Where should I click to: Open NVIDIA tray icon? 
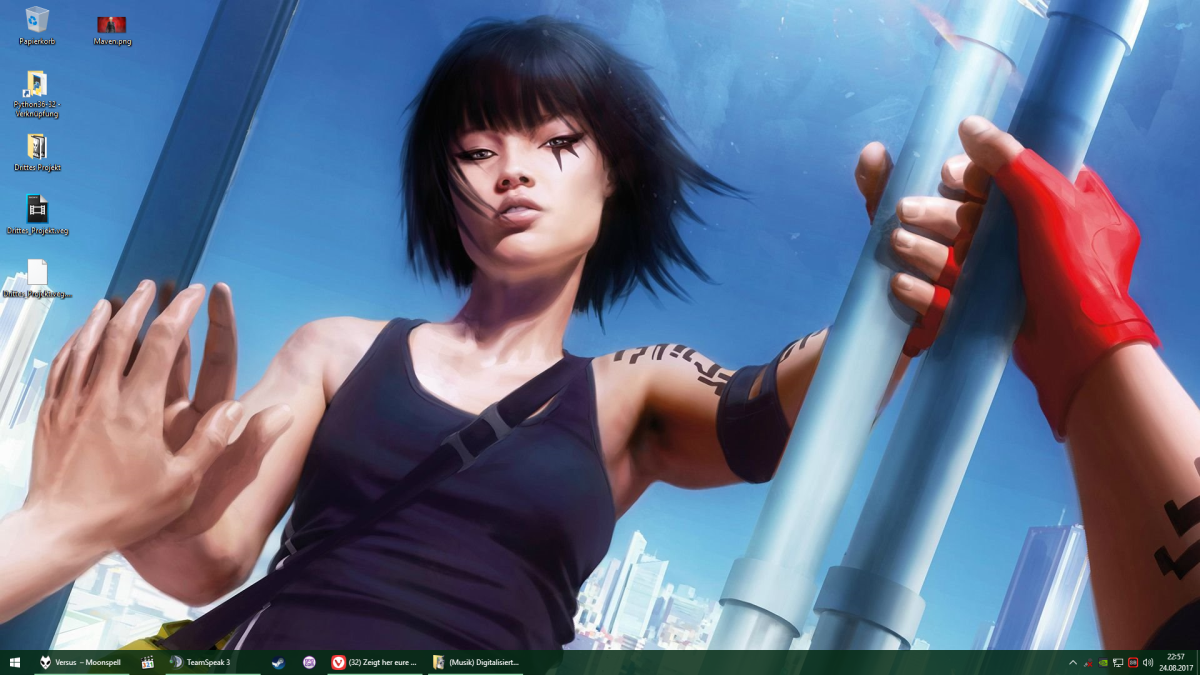(x=1103, y=662)
